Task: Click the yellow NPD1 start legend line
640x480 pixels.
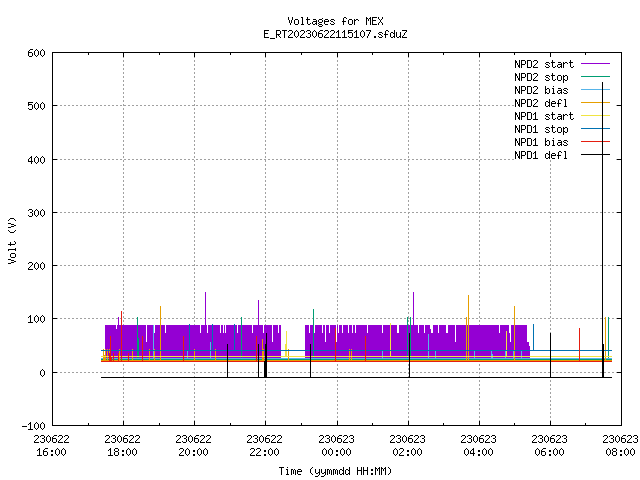Action: (595, 116)
